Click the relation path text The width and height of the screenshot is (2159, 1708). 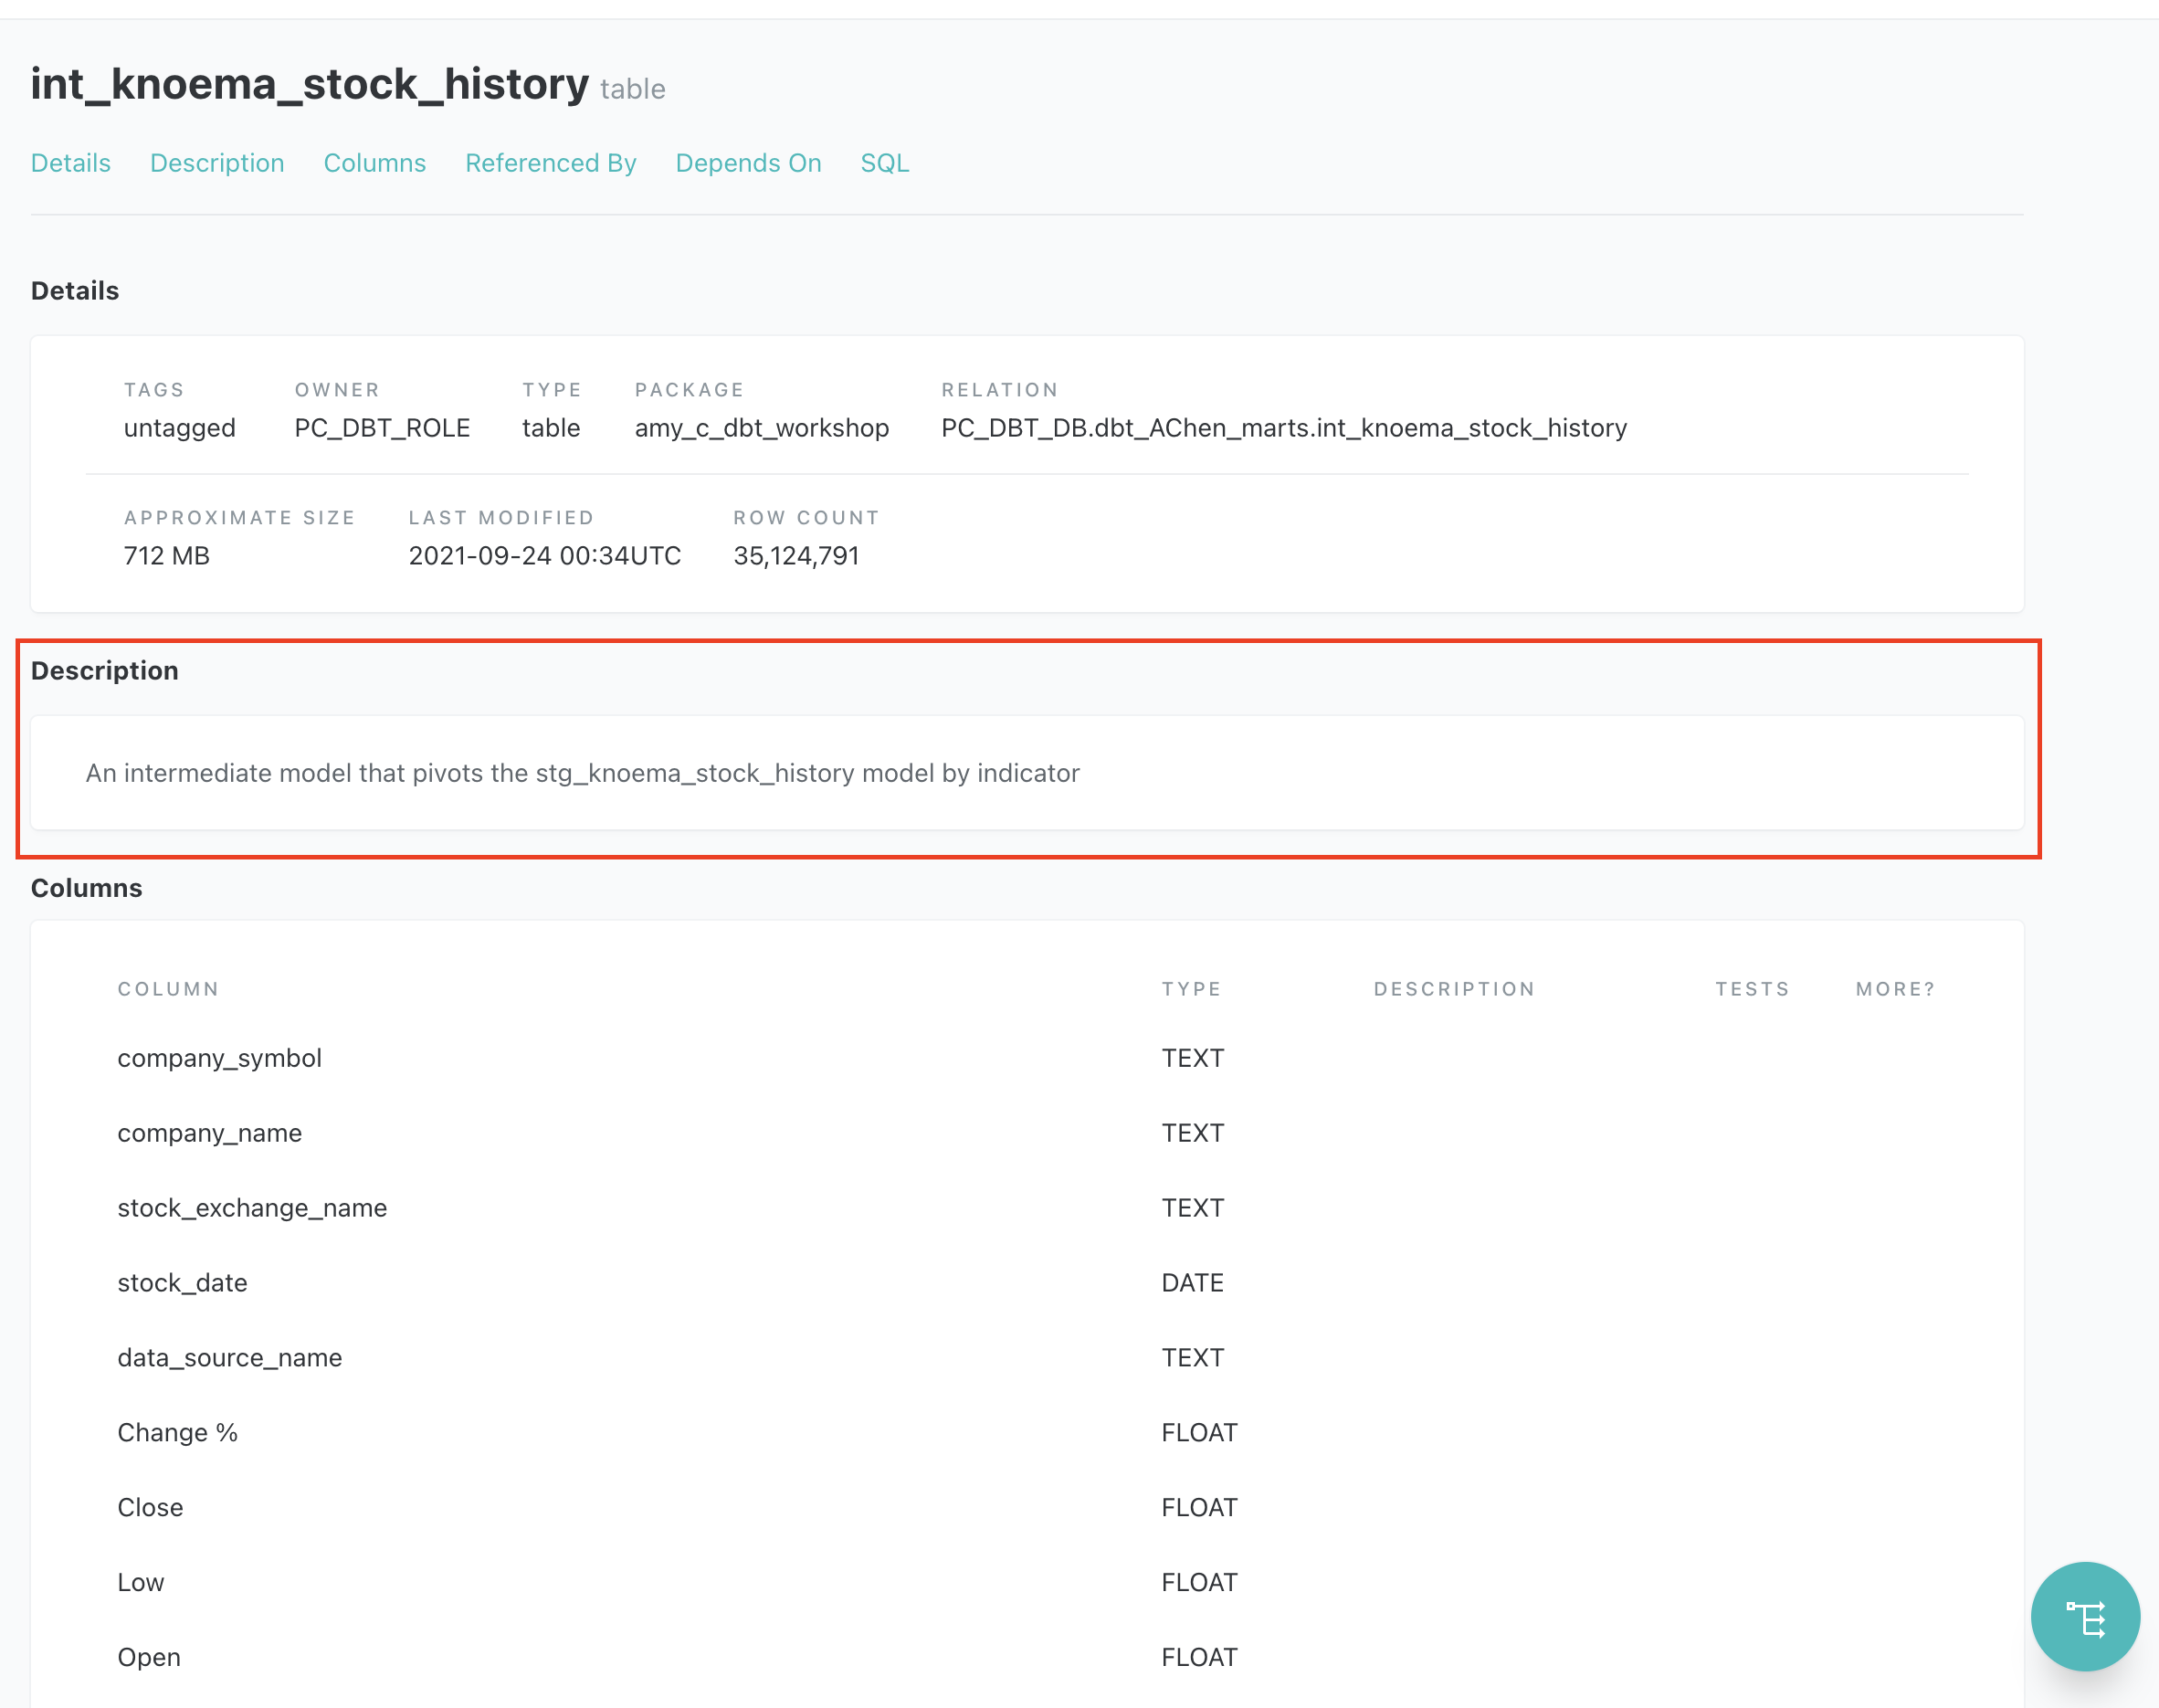tap(1283, 428)
